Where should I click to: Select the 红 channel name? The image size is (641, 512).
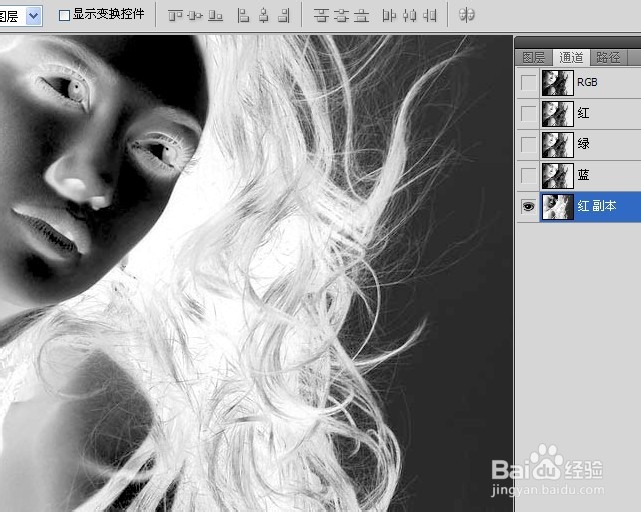[583, 113]
